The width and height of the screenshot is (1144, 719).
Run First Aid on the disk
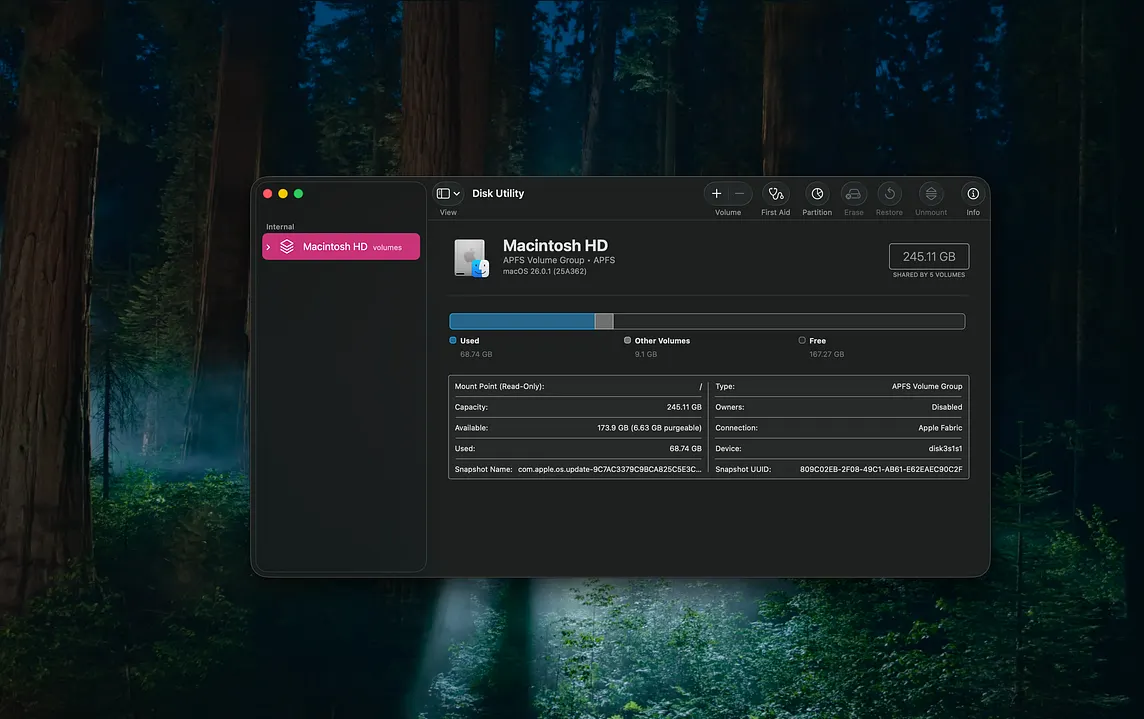coord(776,193)
